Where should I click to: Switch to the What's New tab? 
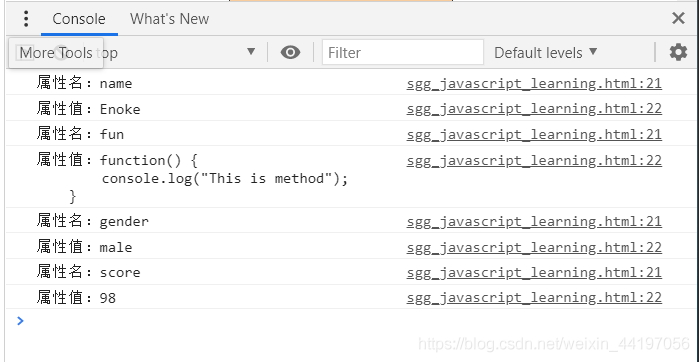169,19
